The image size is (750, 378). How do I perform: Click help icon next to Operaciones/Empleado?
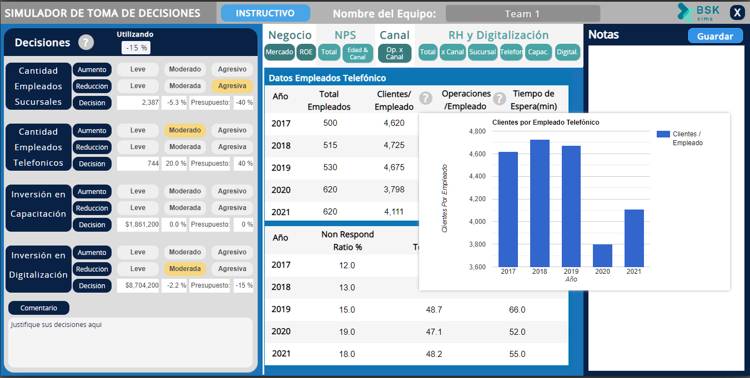[499, 99]
